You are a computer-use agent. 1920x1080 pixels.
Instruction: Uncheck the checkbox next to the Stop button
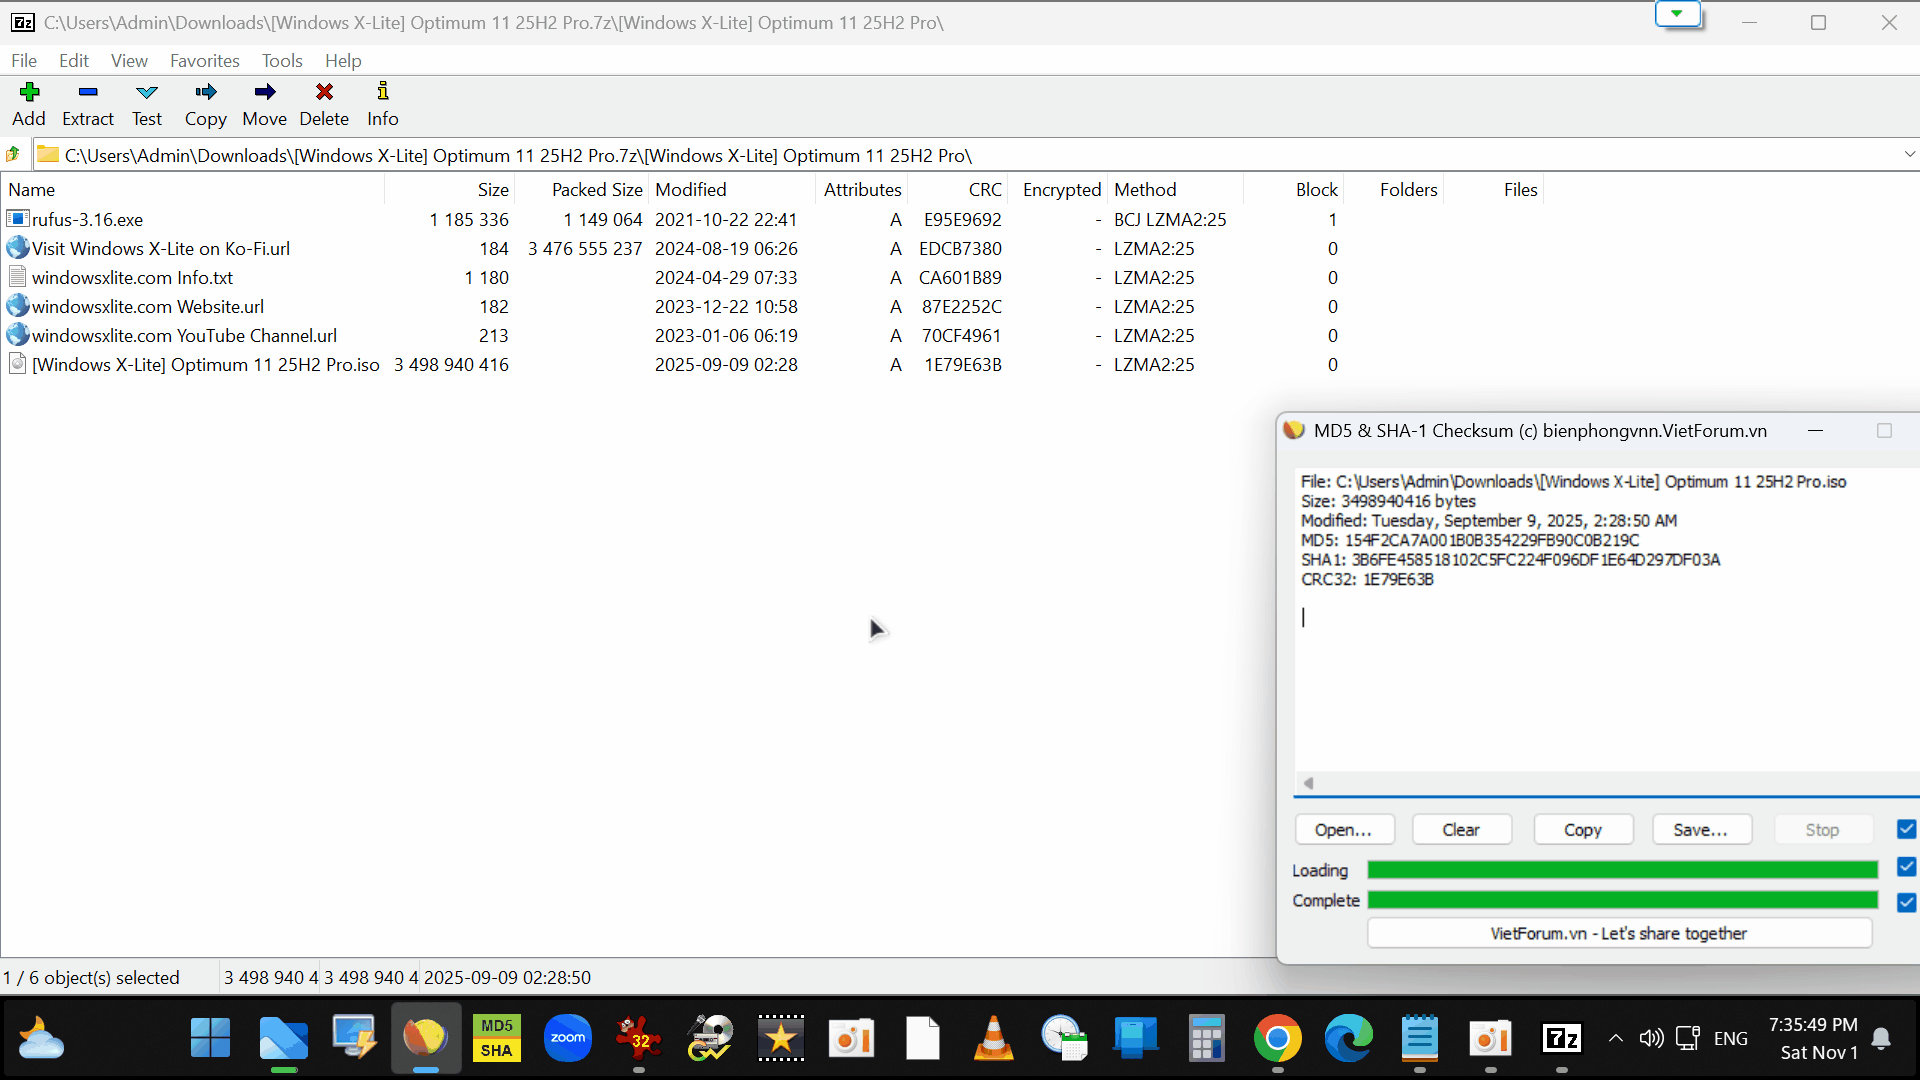(x=1904, y=828)
